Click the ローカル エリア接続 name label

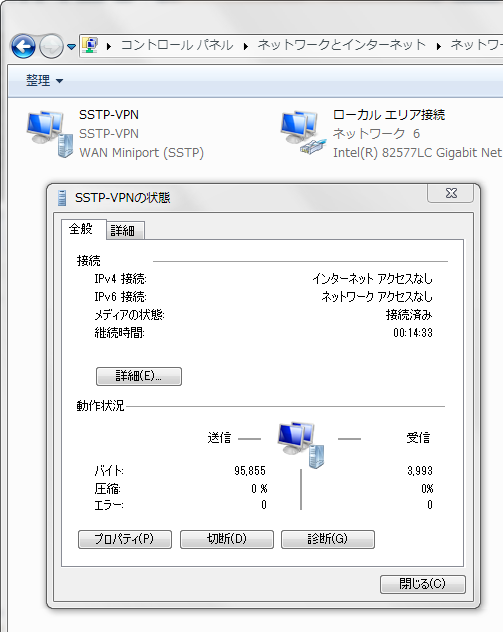pyautogui.click(x=389, y=115)
